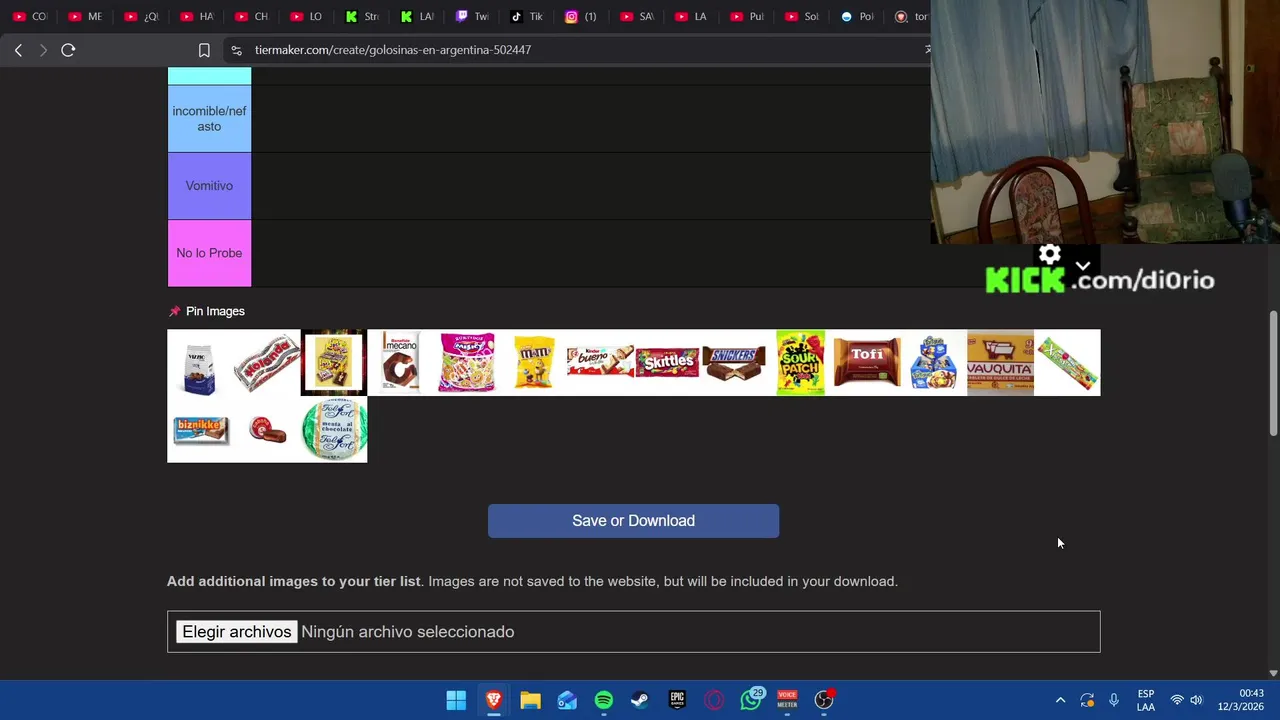Select the Holanda candy image
This screenshot has width=1280, height=720.
click(267, 363)
